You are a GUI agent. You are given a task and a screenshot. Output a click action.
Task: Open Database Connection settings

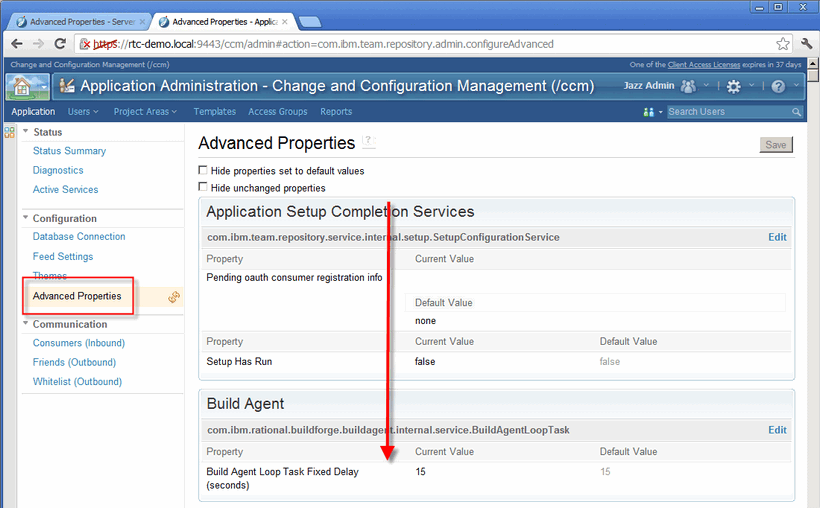tap(79, 236)
